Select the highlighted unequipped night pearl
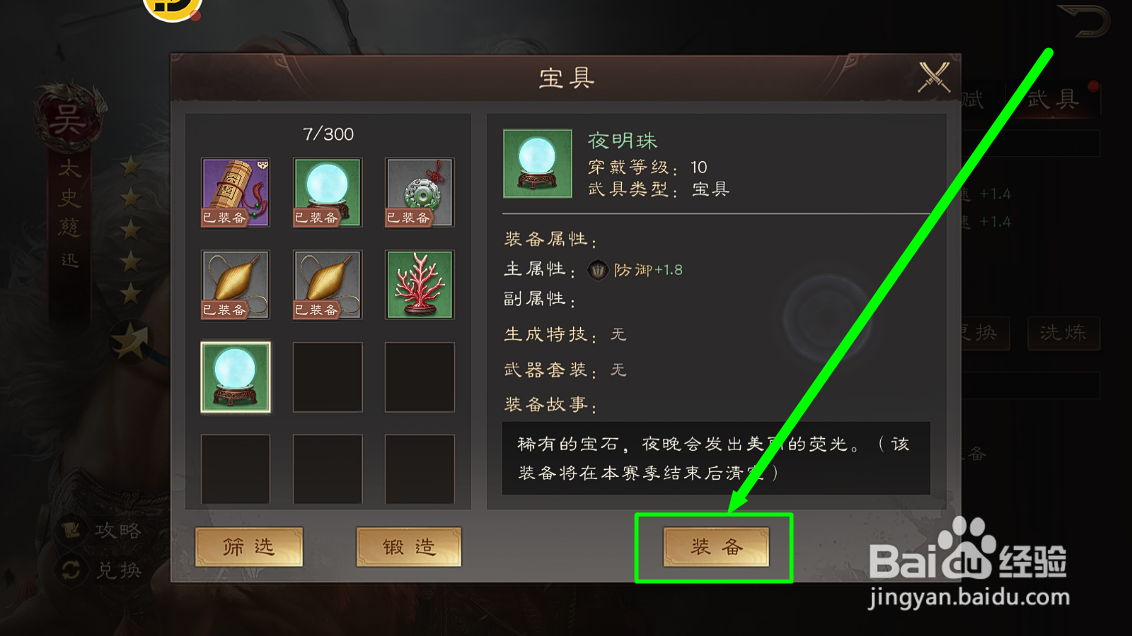Screen dimensions: 1132x636 pyautogui.click(x=235, y=377)
